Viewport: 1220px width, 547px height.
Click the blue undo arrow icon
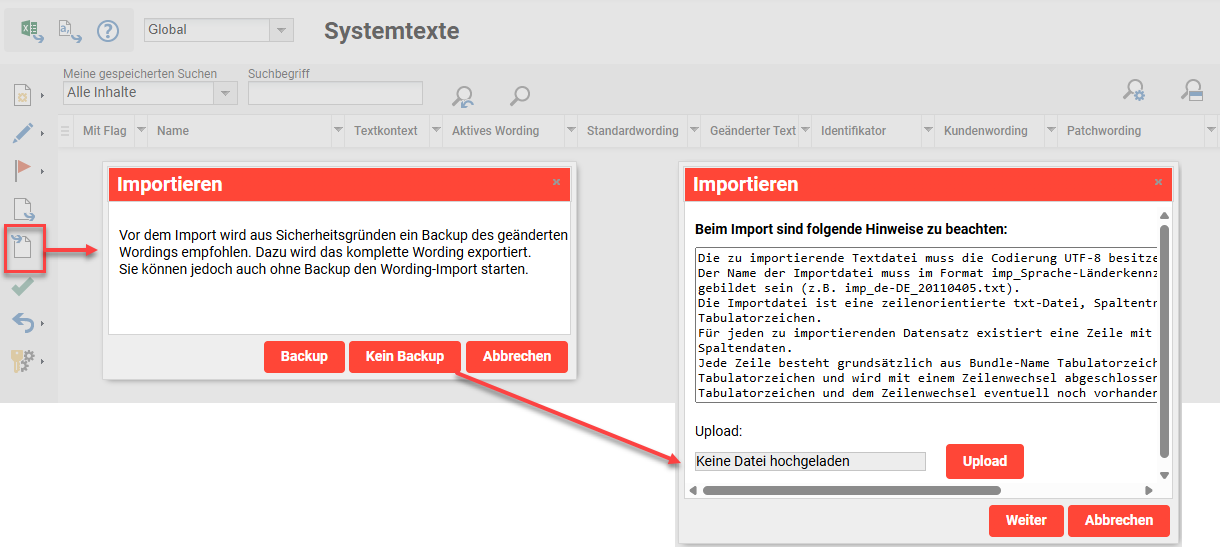[23, 322]
